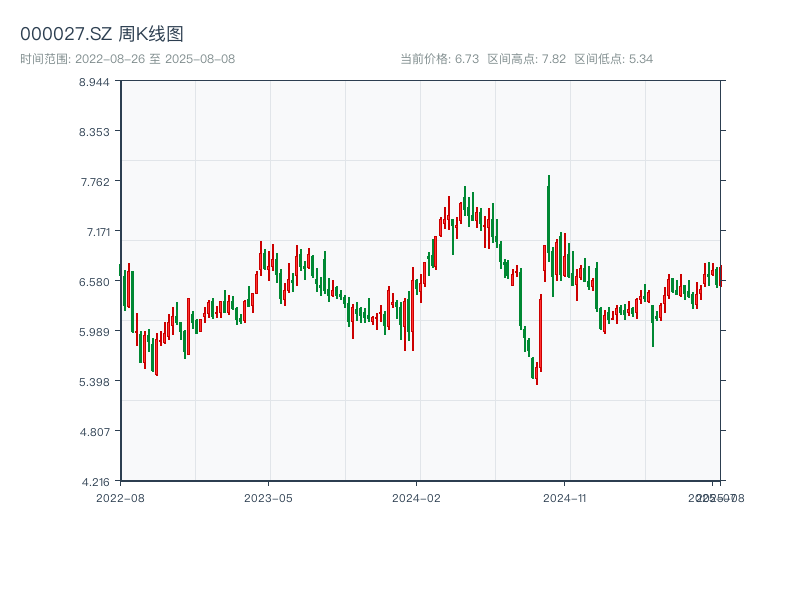The width and height of the screenshot is (800, 600).
Task: Click the 区间高点 7.82 label
Action: click(527, 59)
